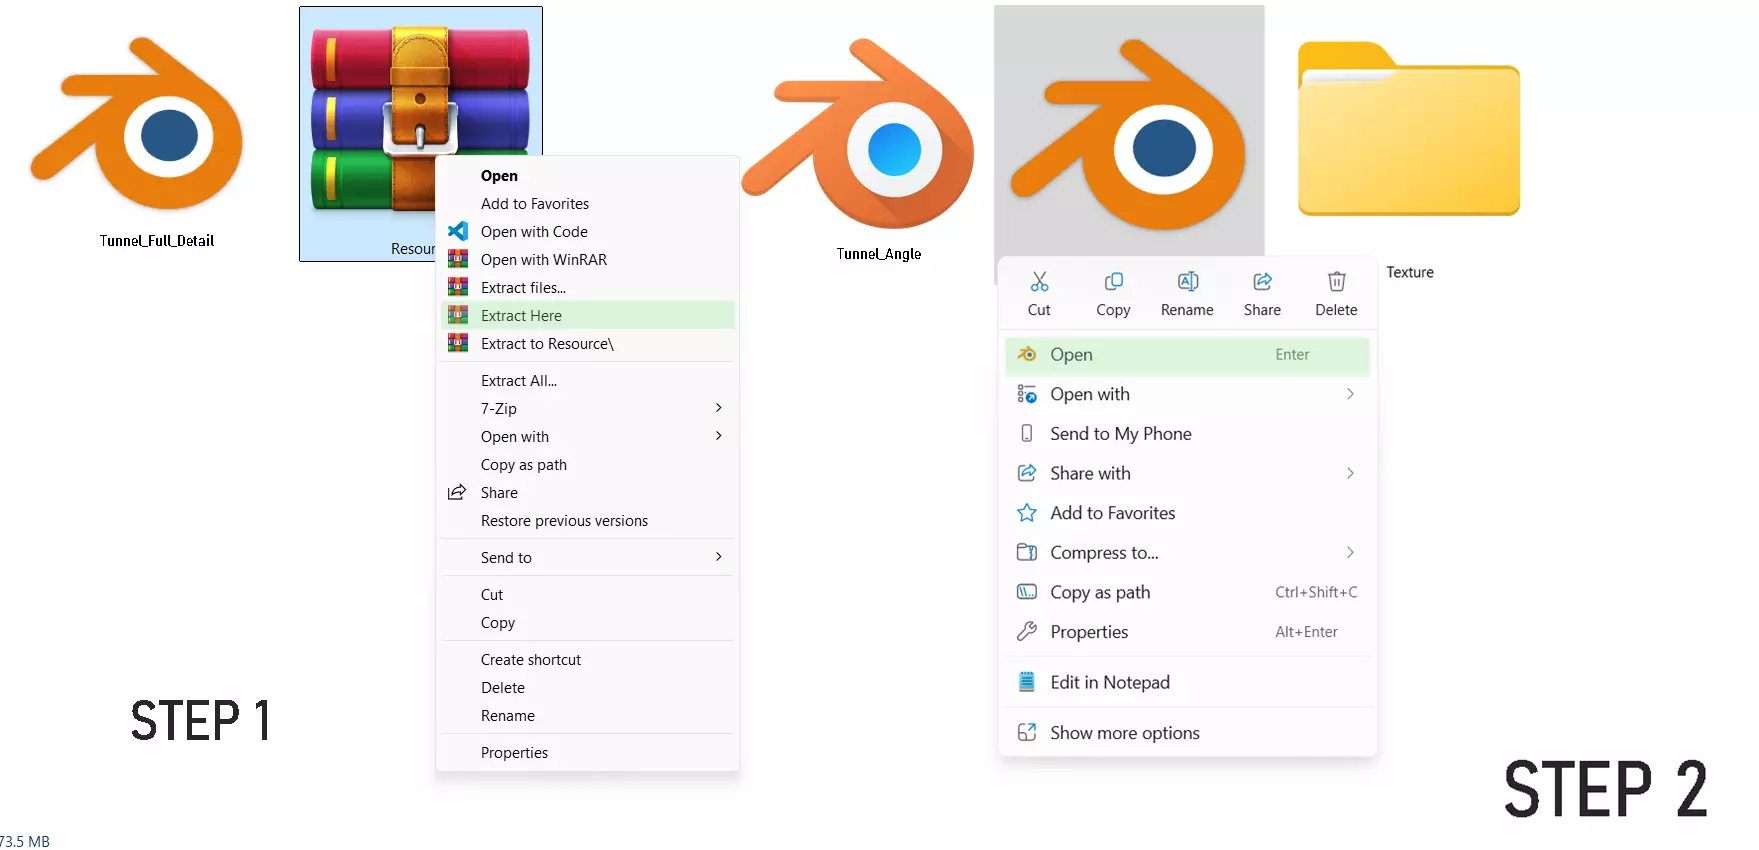
Task: Click WinRAR icon beside Extract to Resource\
Action: click(x=458, y=343)
